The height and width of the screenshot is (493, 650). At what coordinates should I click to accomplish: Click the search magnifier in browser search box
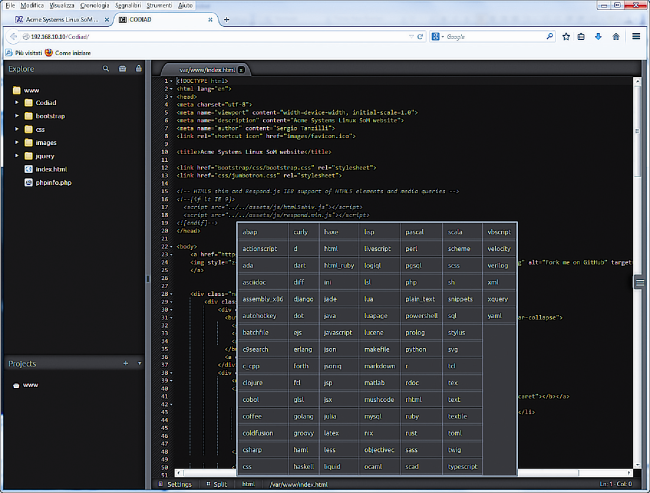(550, 36)
